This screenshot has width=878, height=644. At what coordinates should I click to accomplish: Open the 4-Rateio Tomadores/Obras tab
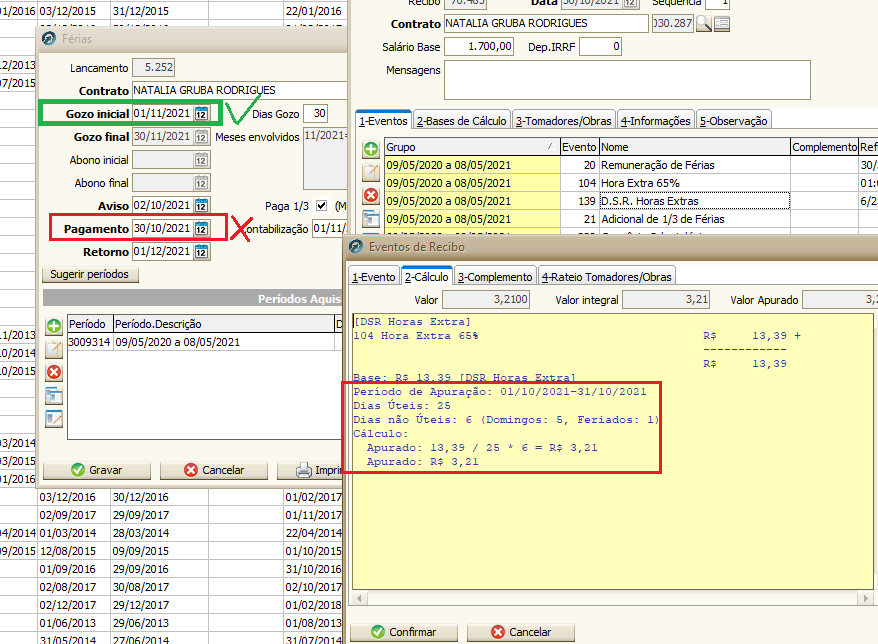606,277
